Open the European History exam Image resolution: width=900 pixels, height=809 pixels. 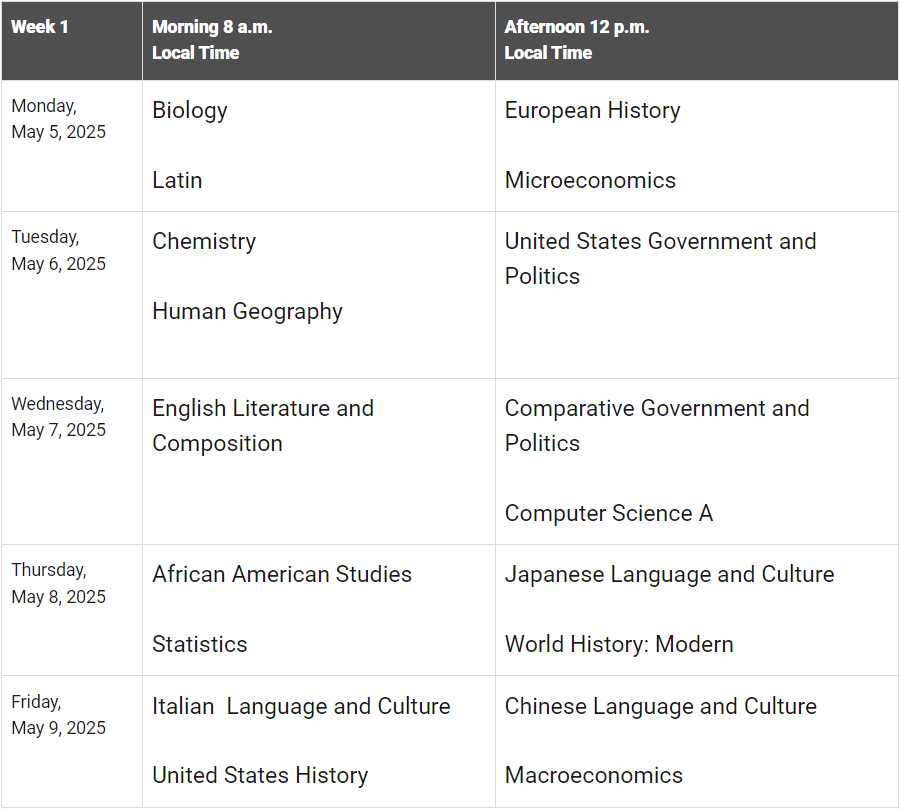pos(592,110)
